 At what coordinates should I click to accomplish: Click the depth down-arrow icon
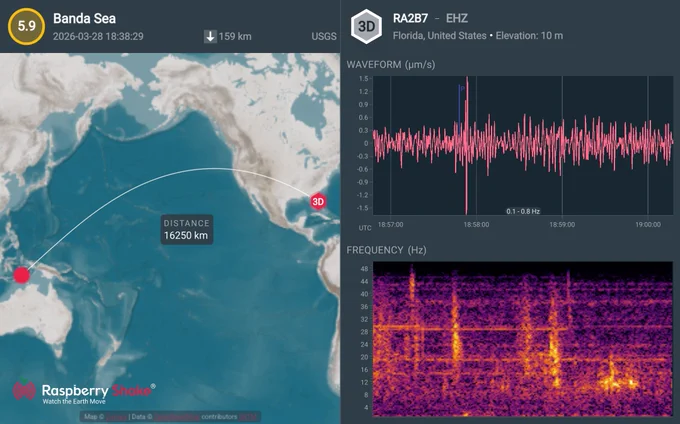[210, 36]
